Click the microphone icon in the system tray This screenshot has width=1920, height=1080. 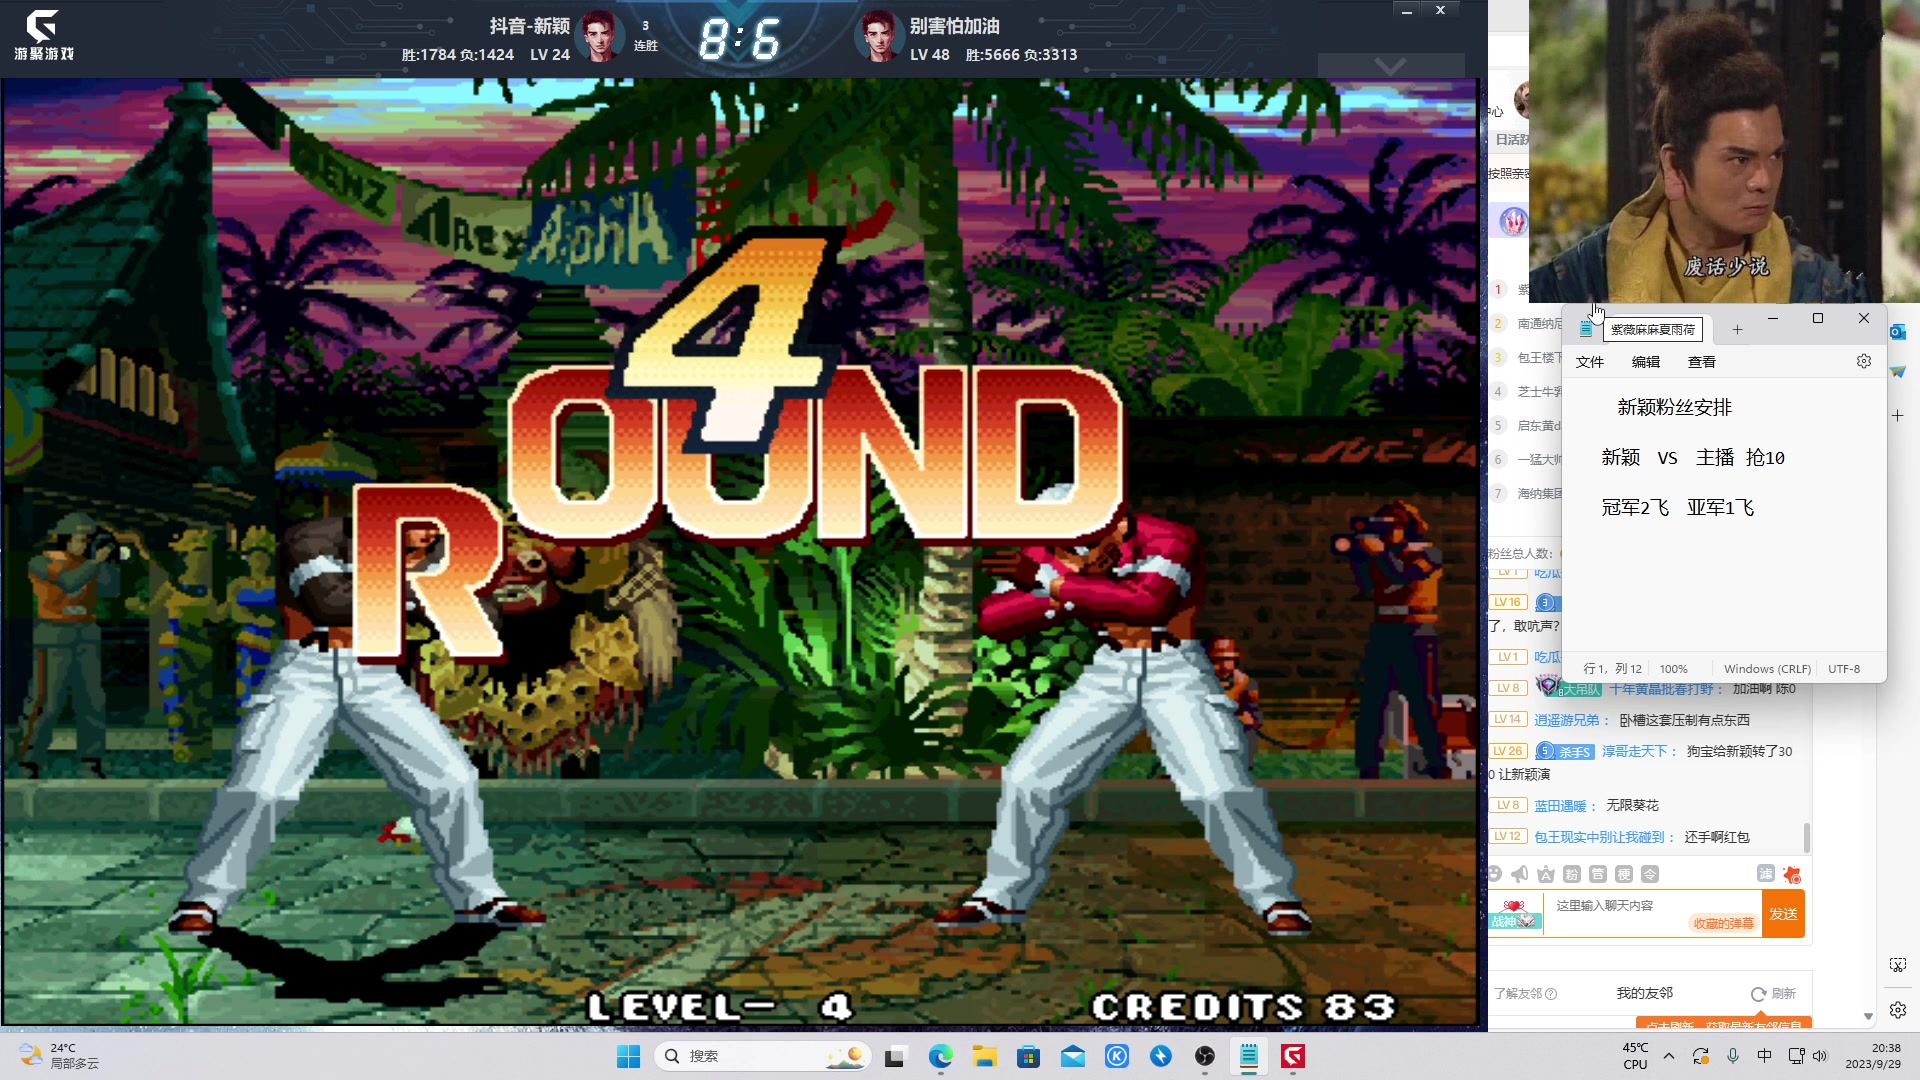click(x=1733, y=1056)
